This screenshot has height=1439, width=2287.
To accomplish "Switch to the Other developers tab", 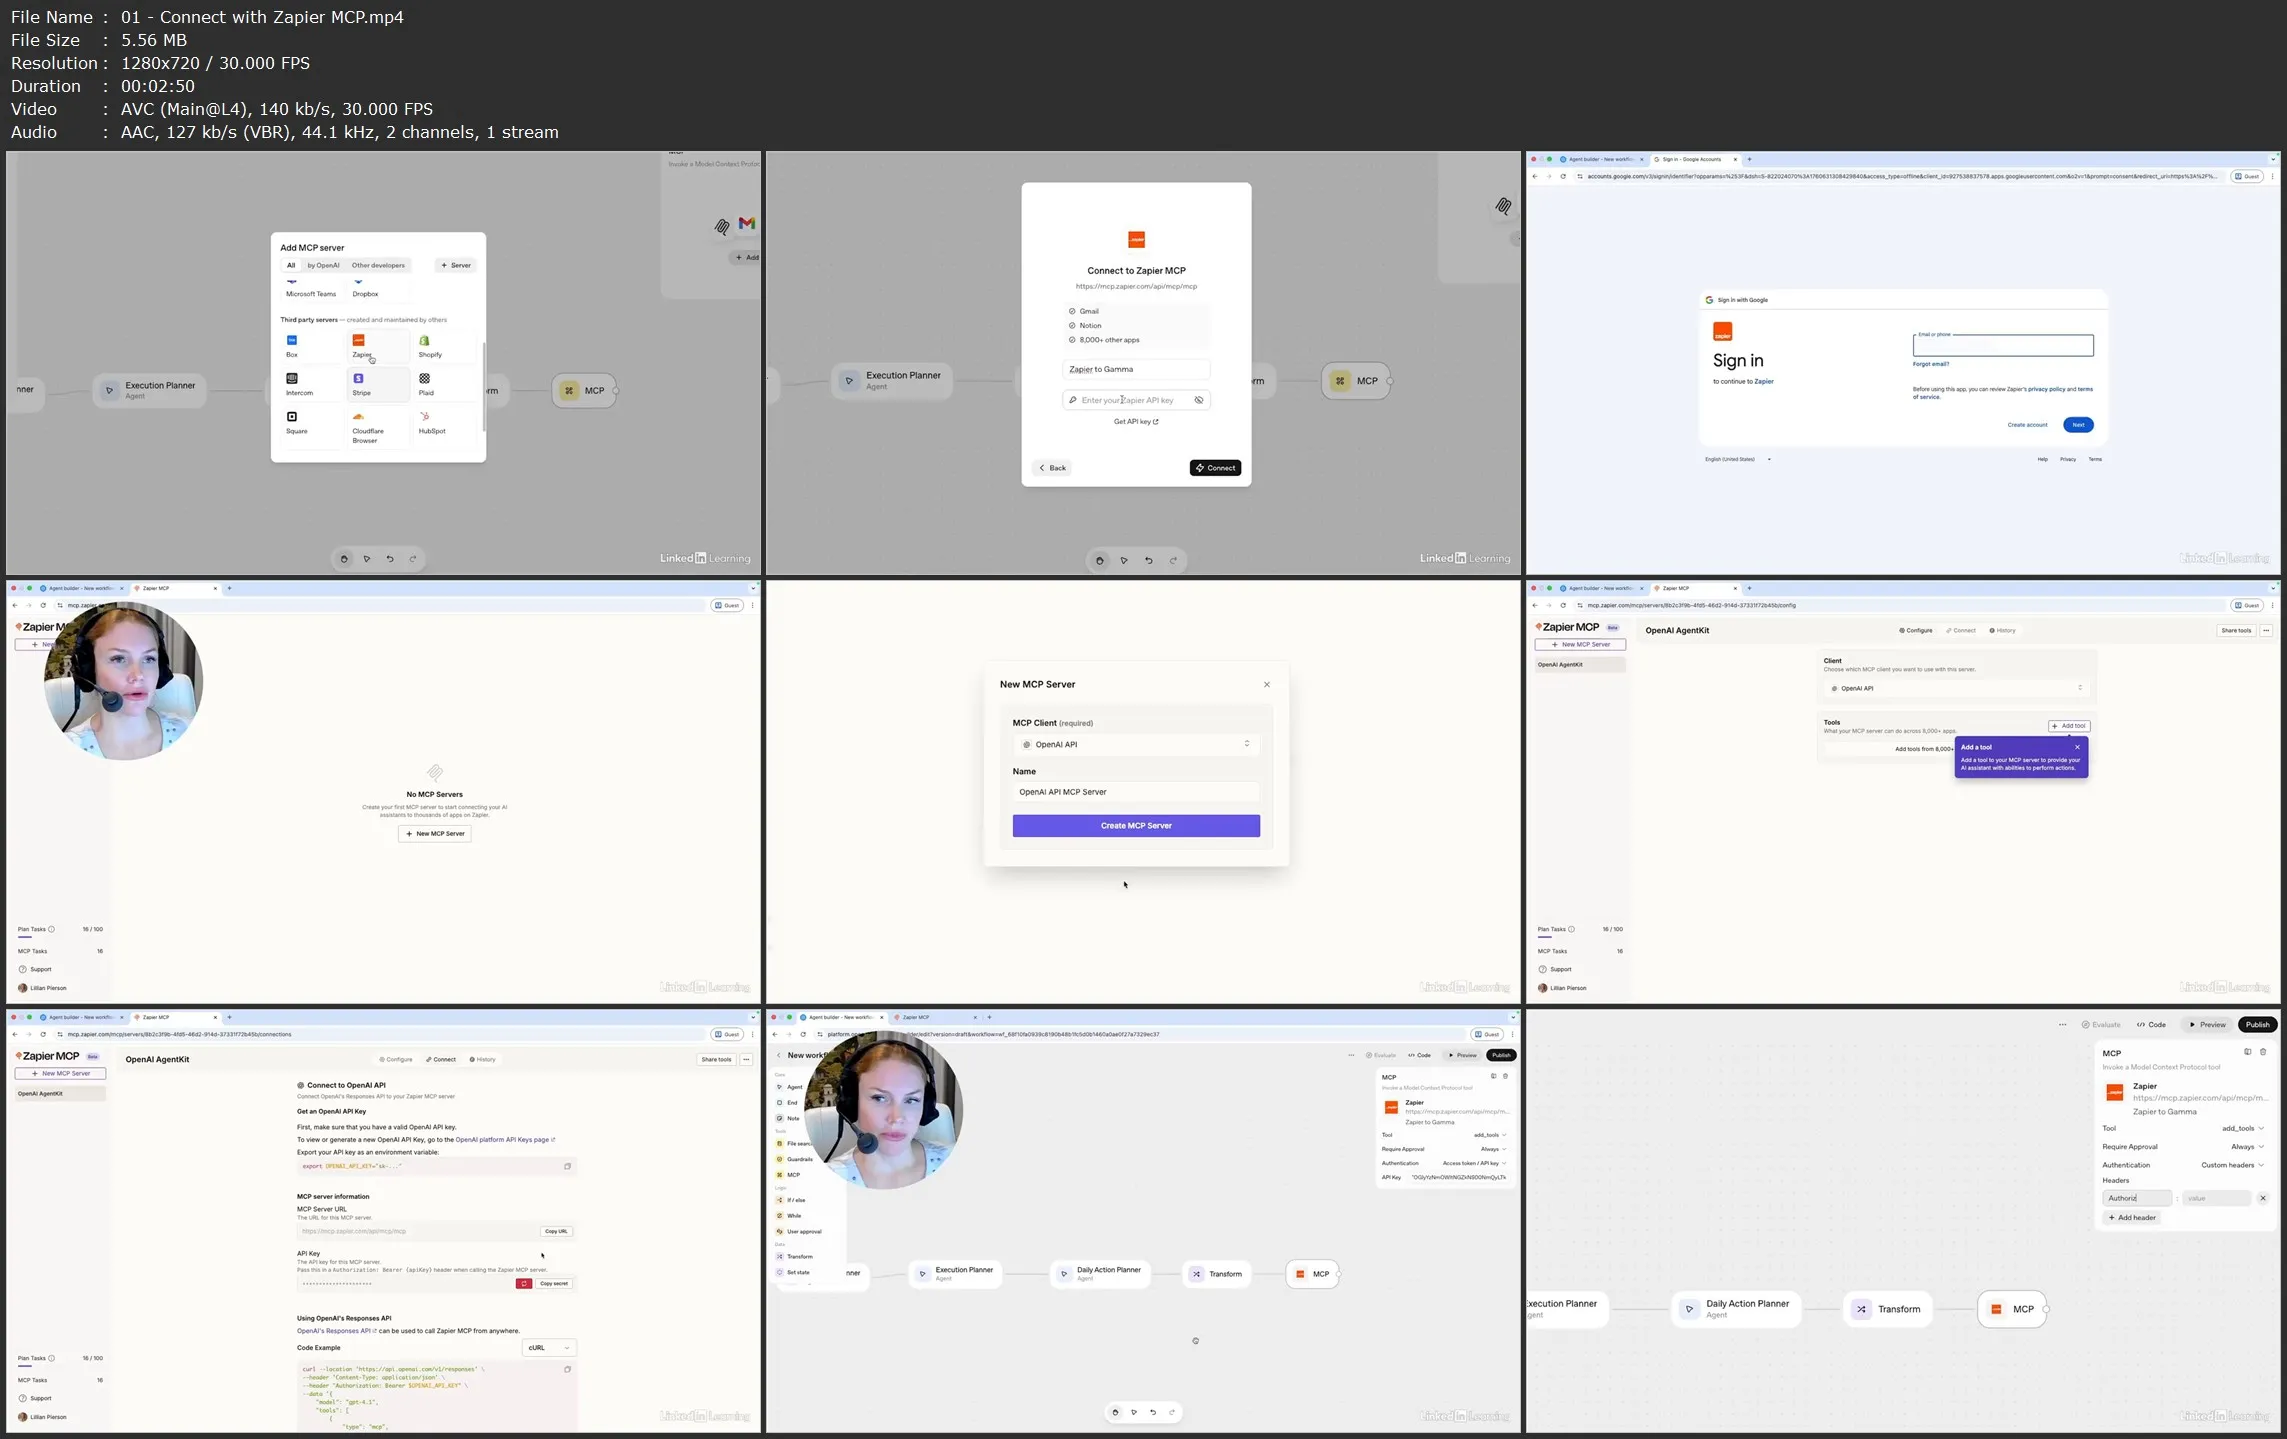I will click(378, 265).
